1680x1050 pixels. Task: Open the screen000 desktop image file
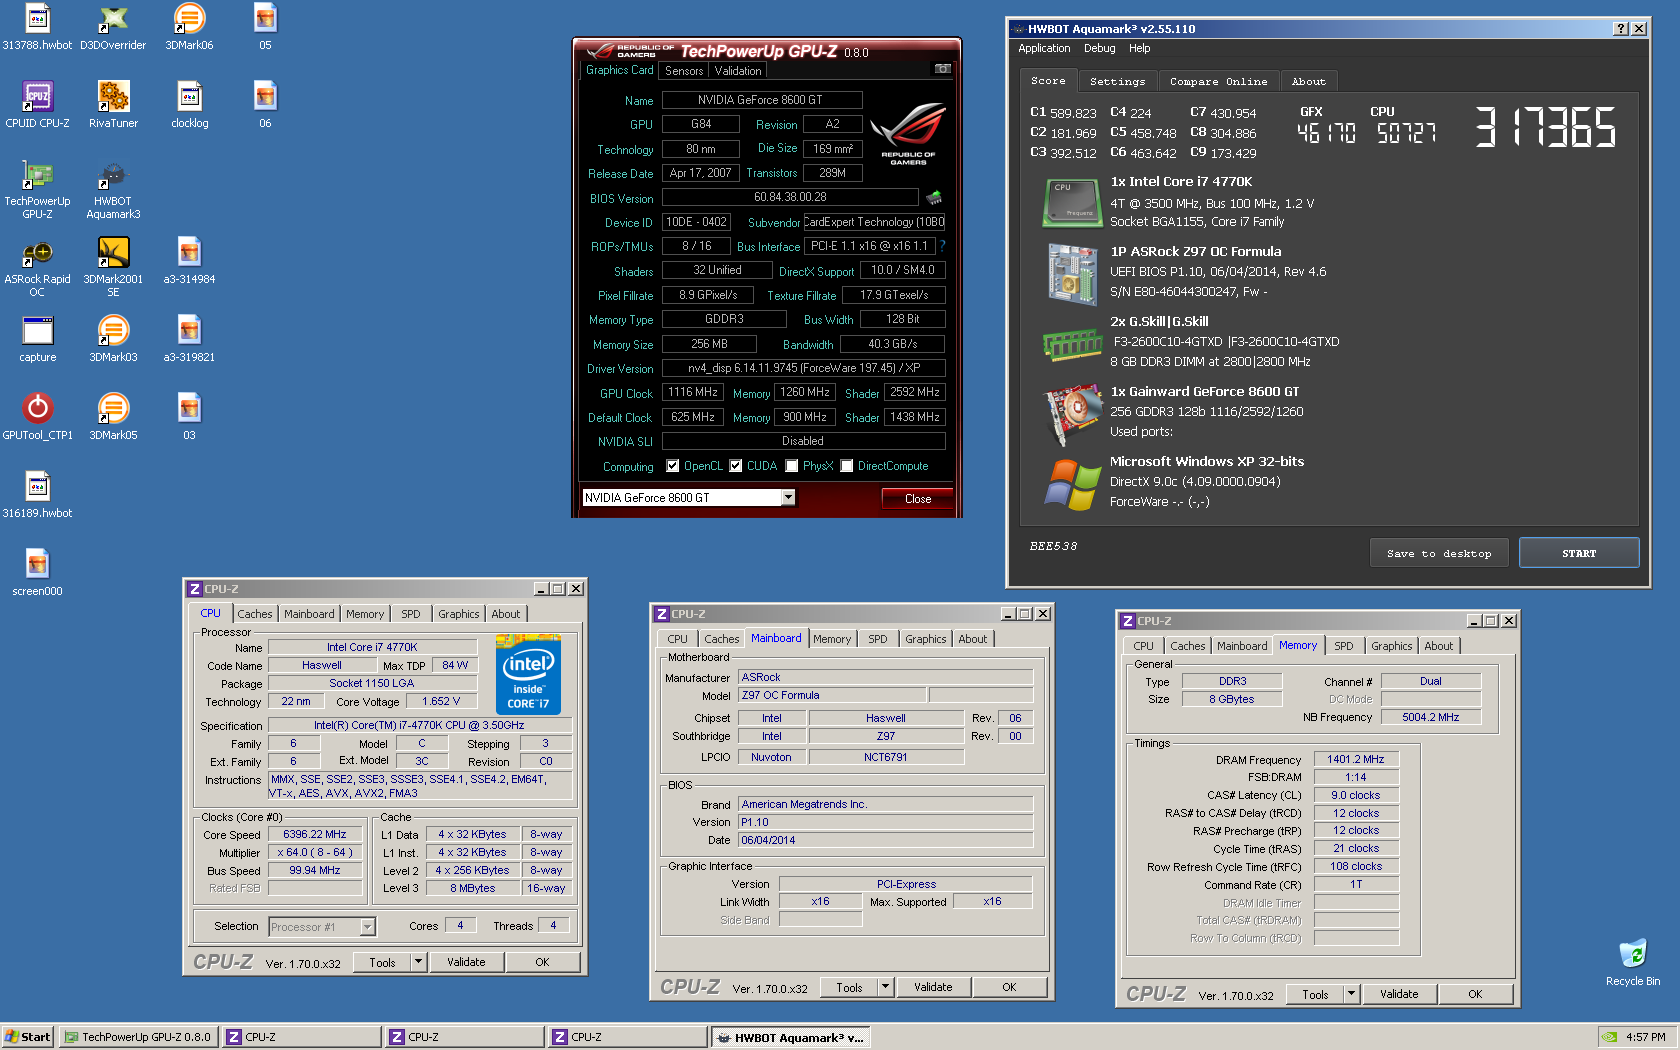tap(37, 573)
